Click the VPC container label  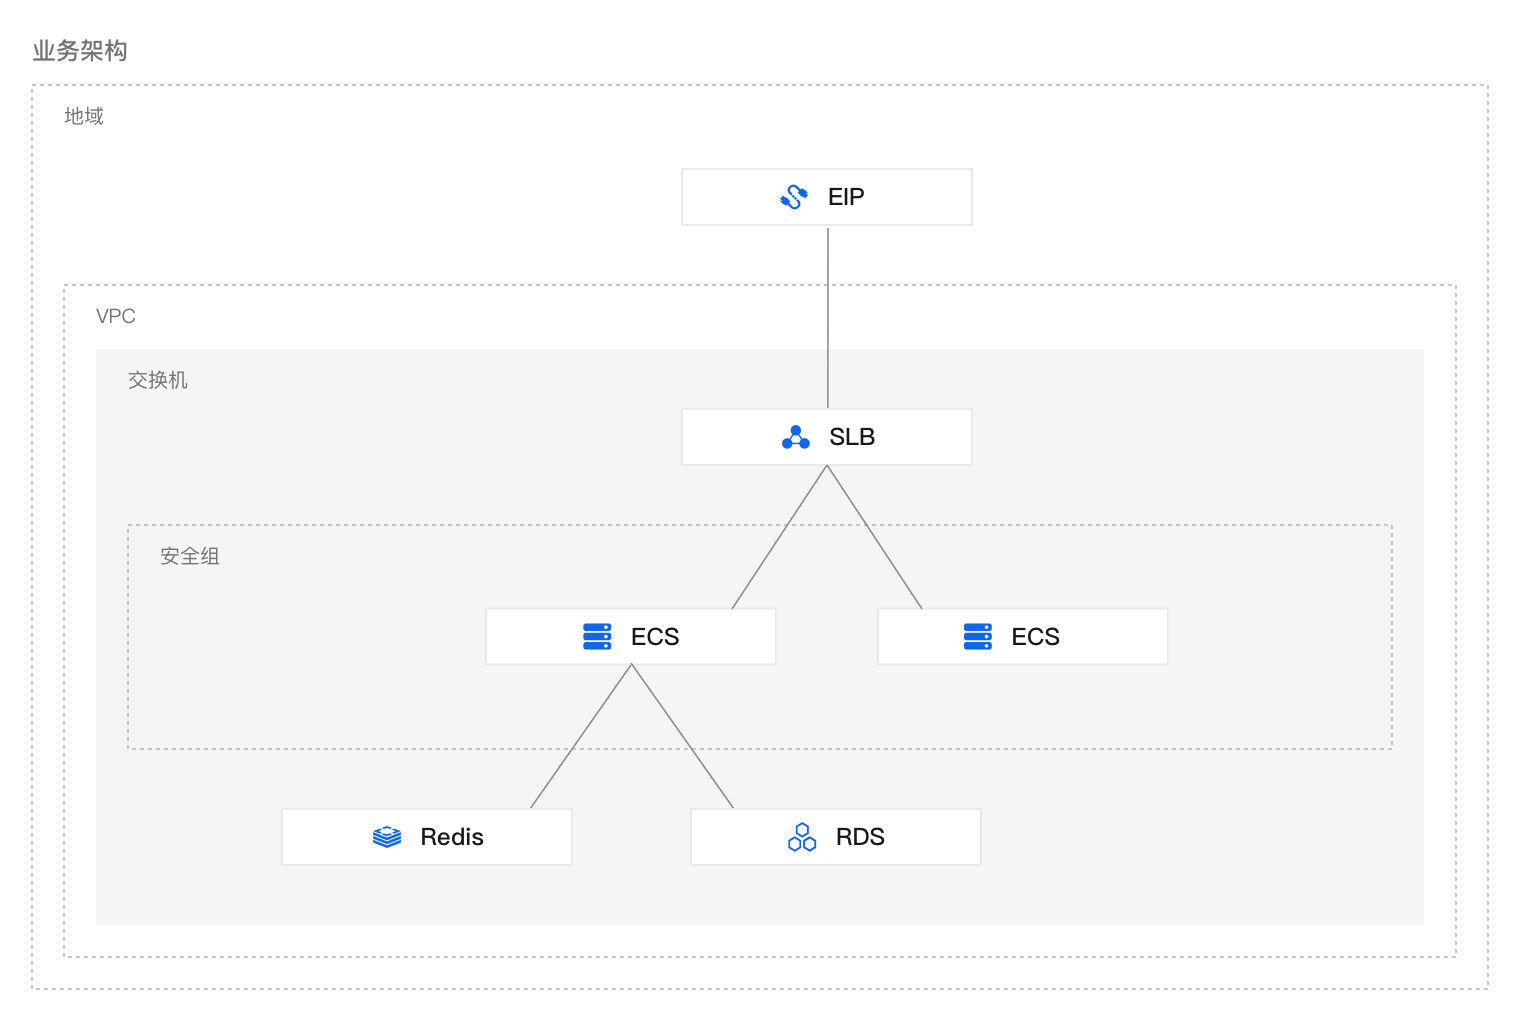116,316
